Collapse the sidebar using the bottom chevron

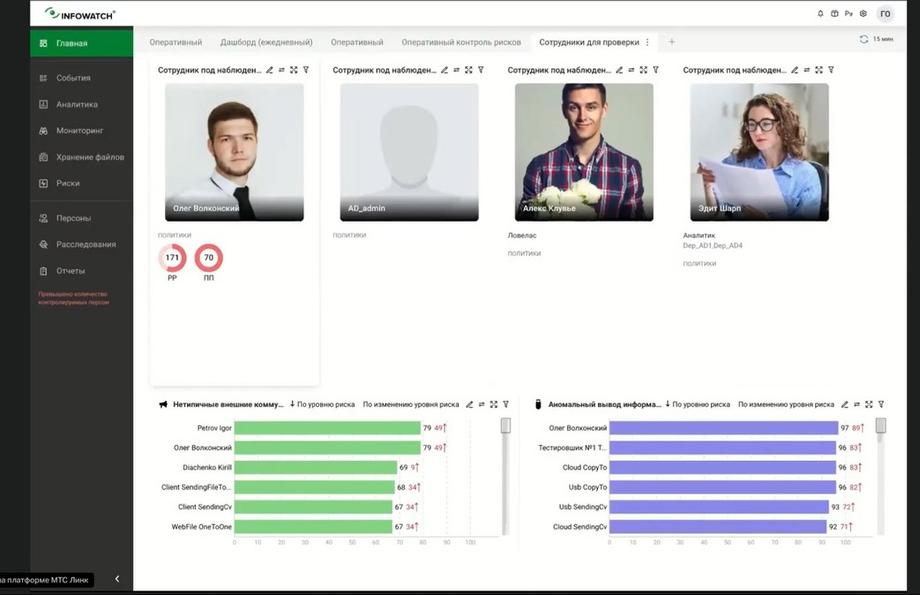tap(117, 579)
